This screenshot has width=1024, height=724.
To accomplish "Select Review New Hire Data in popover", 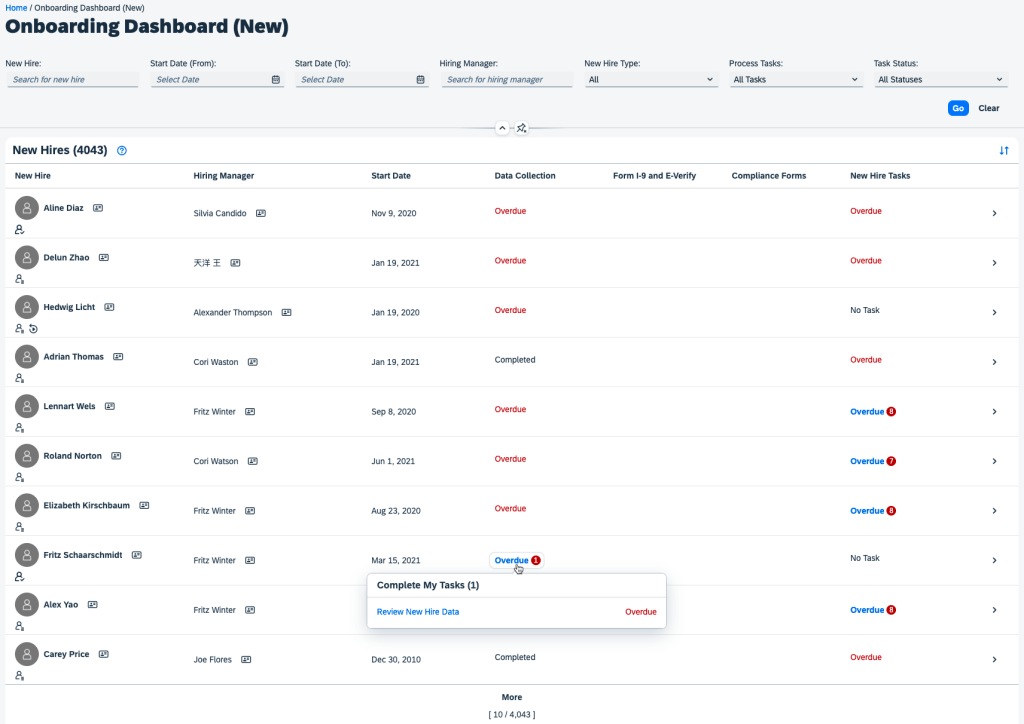I will click(x=418, y=612).
